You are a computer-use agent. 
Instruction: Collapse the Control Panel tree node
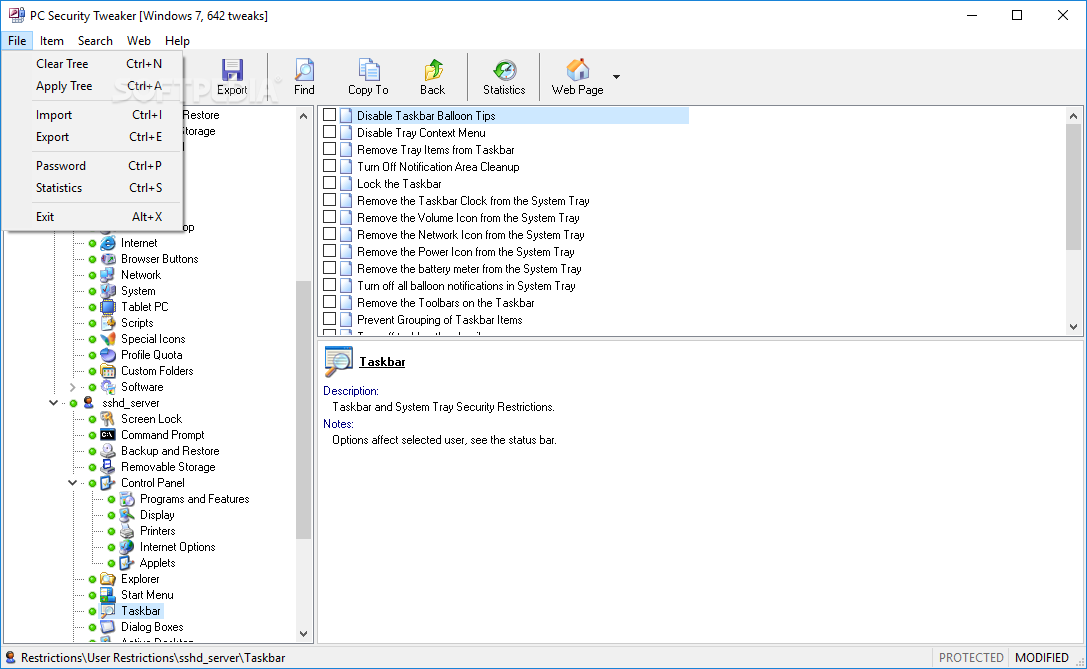[72, 483]
